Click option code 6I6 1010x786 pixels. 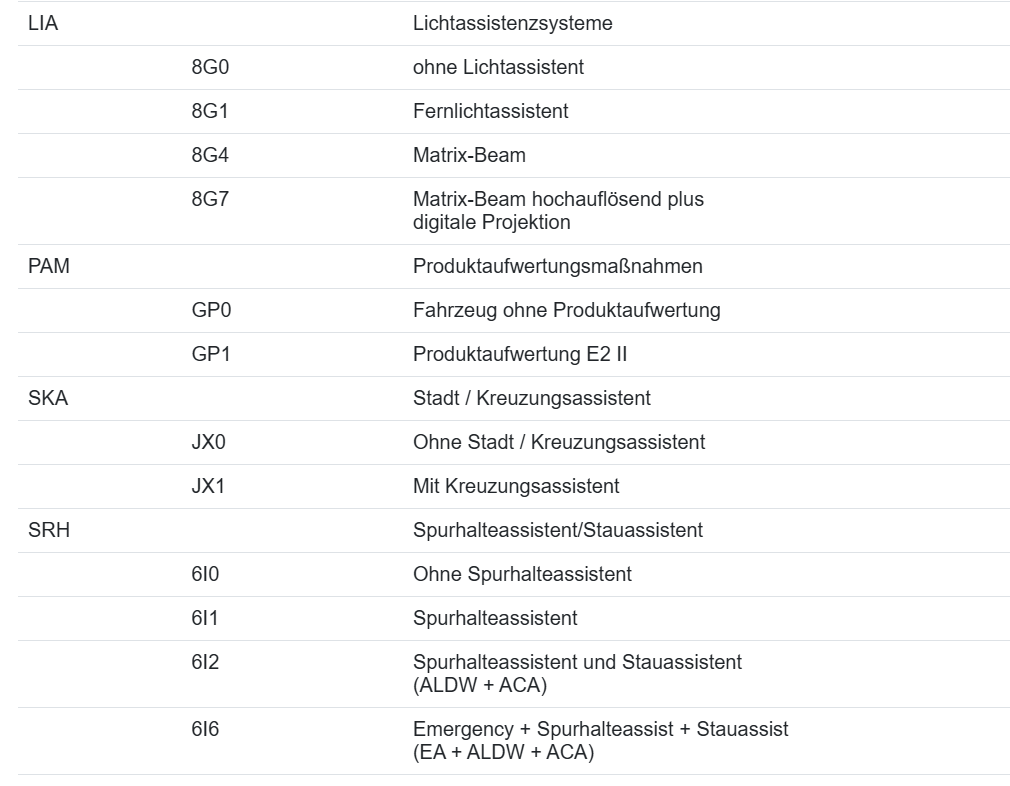(205, 730)
